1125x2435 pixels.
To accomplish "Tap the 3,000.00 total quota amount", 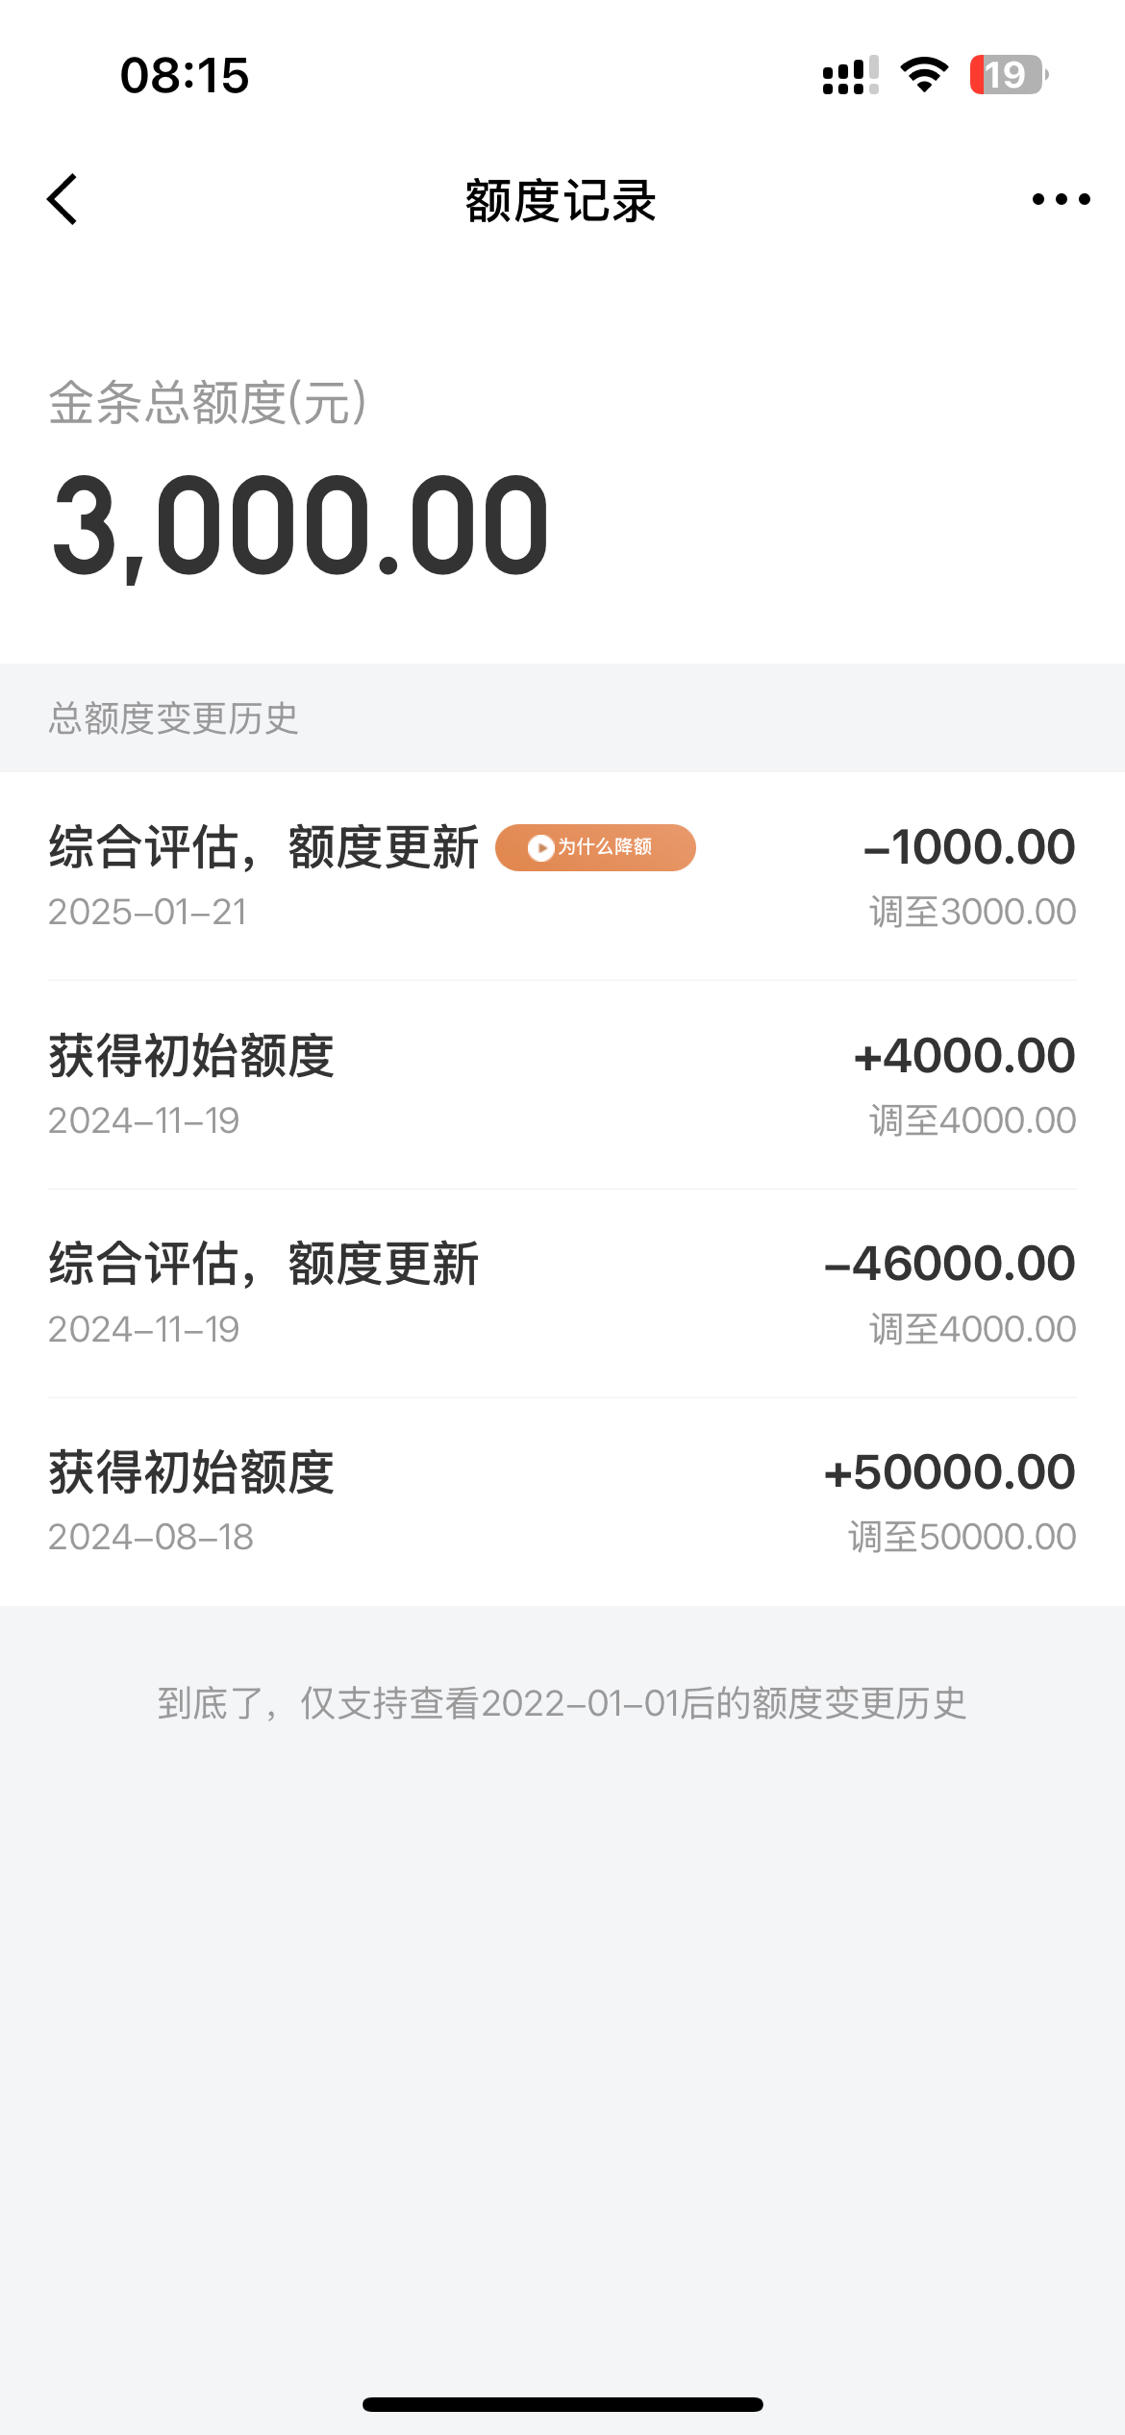I will 300,527.
